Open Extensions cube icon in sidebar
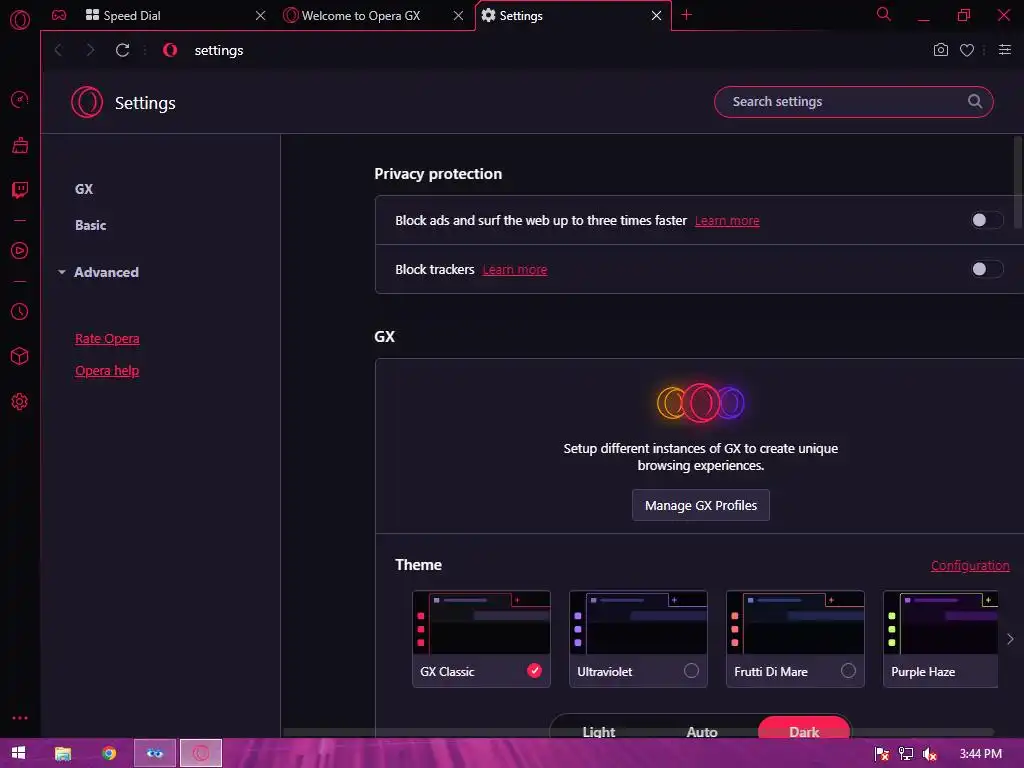1024x768 pixels. click(x=20, y=356)
